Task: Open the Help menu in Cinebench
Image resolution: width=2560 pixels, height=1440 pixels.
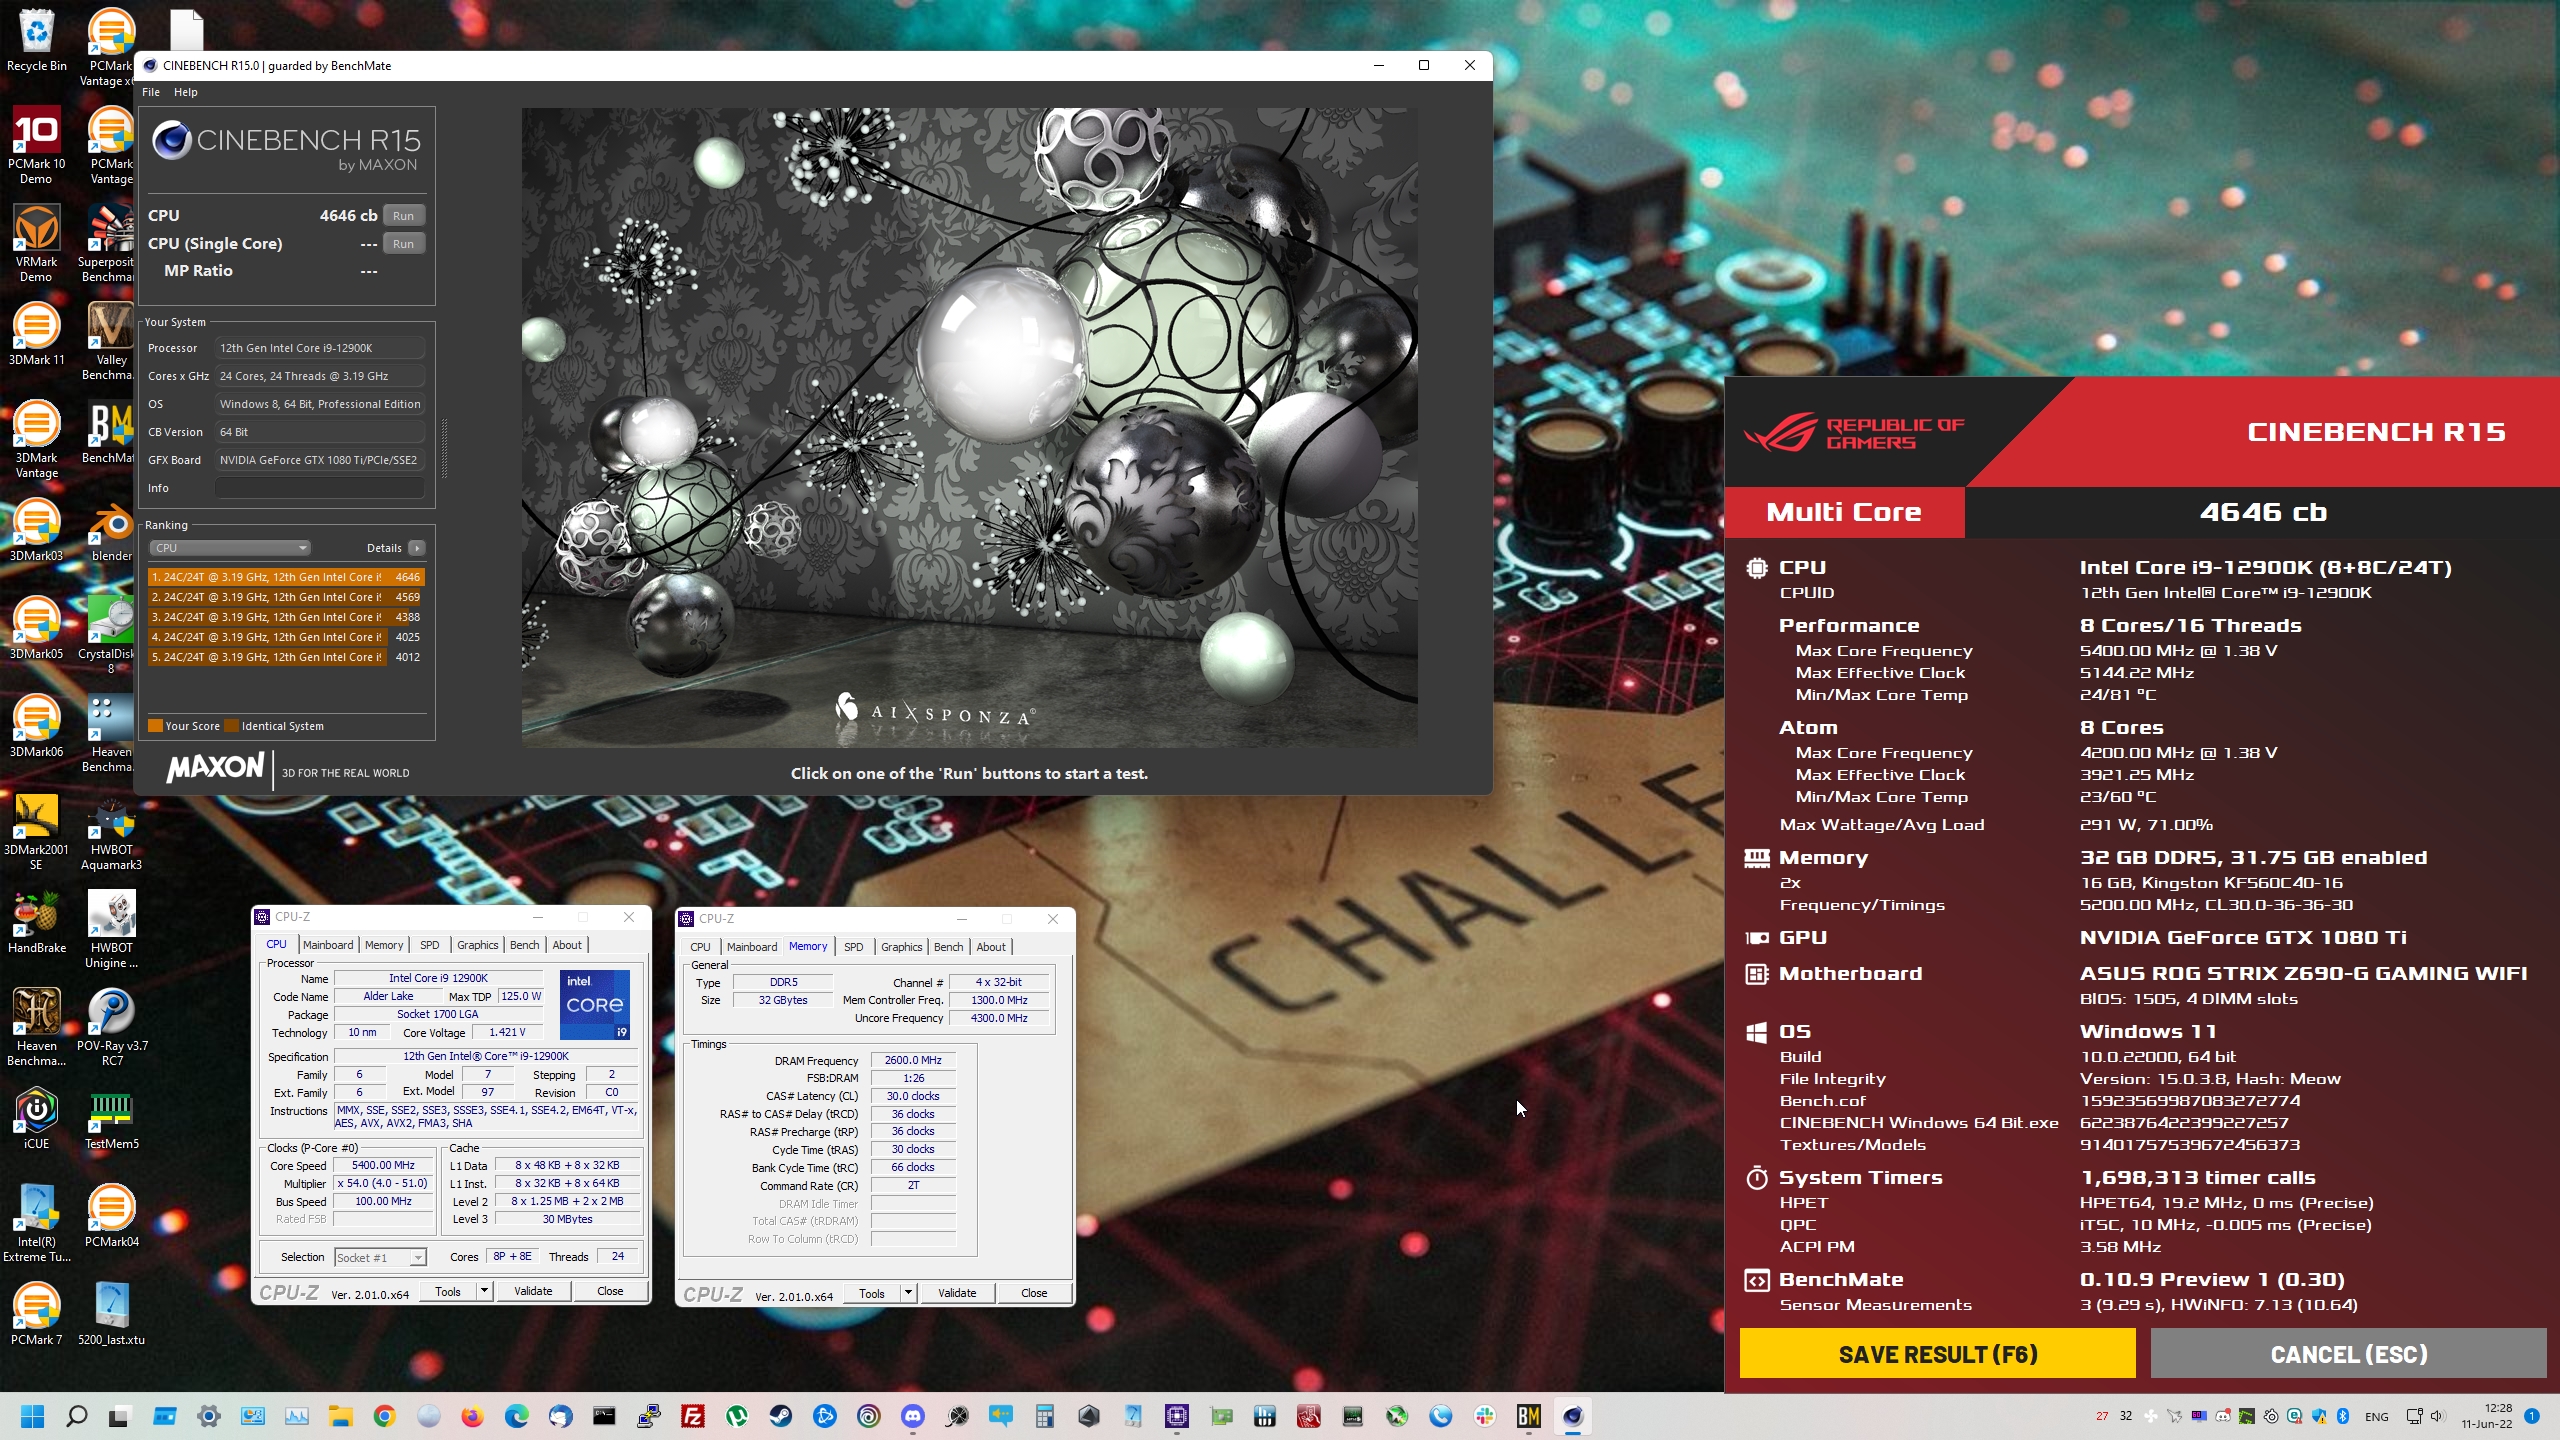Action: pos(186,92)
